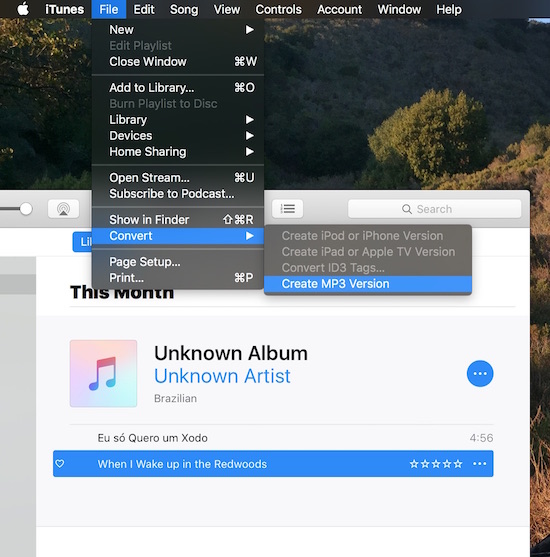Expand the Home Sharing submenu
This screenshot has width=550, height=557.
click(x=178, y=152)
